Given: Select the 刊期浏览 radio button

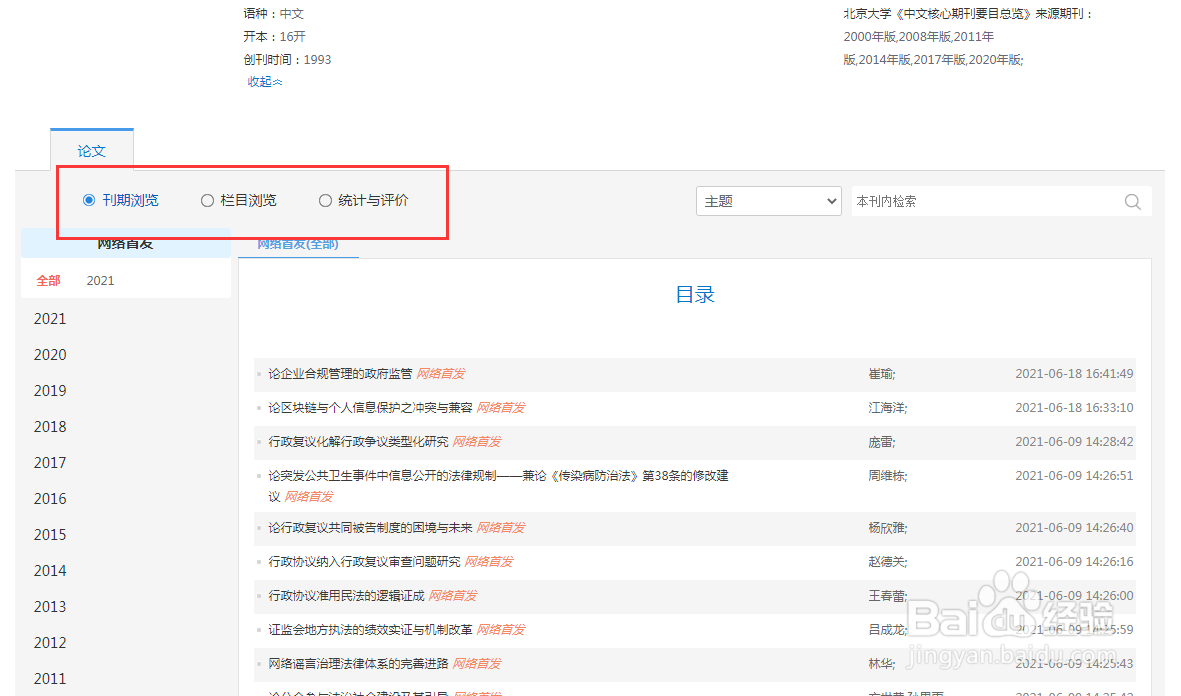Looking at the screenshot, I should coord(89,200).
